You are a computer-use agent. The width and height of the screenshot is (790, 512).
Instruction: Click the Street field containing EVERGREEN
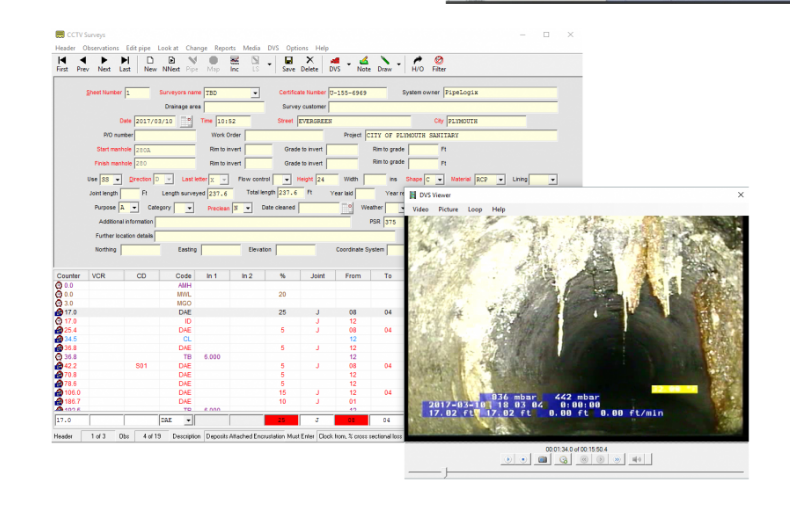click(x=354, y=121)
